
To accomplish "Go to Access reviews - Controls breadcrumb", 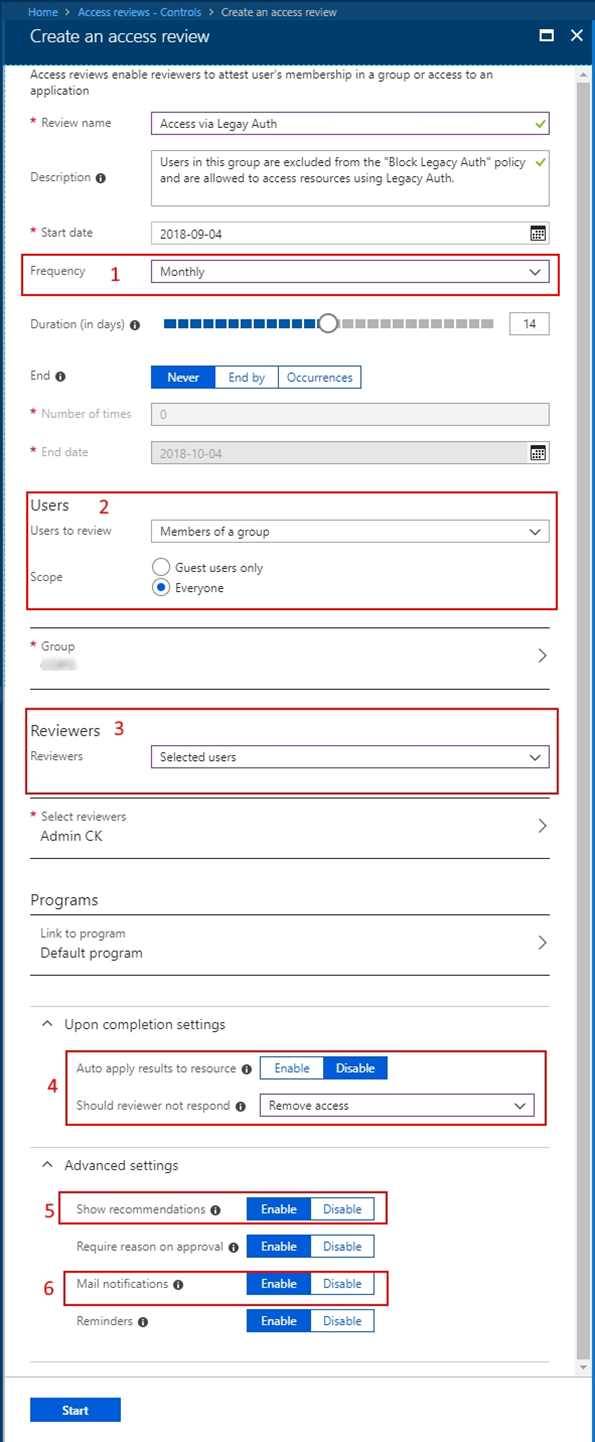I will click(140, 12).
